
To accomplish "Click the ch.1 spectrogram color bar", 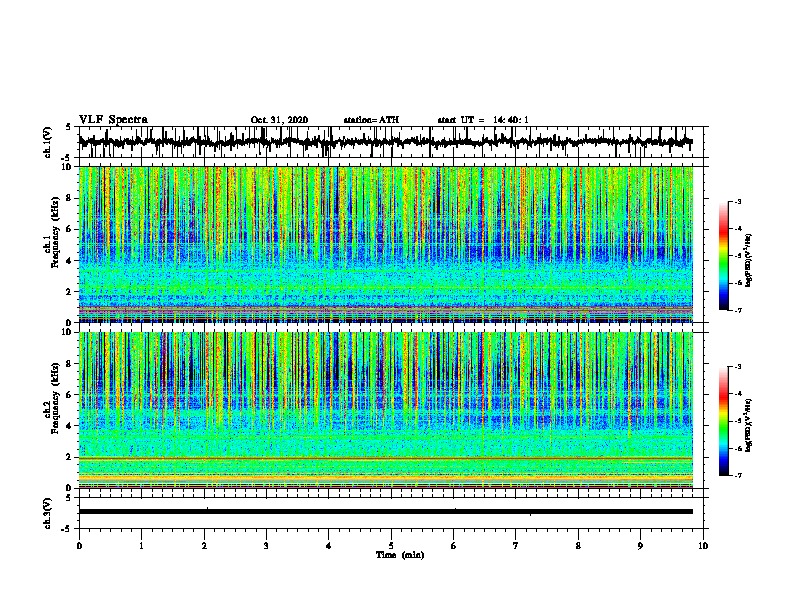I will click(x=724, y=256).
